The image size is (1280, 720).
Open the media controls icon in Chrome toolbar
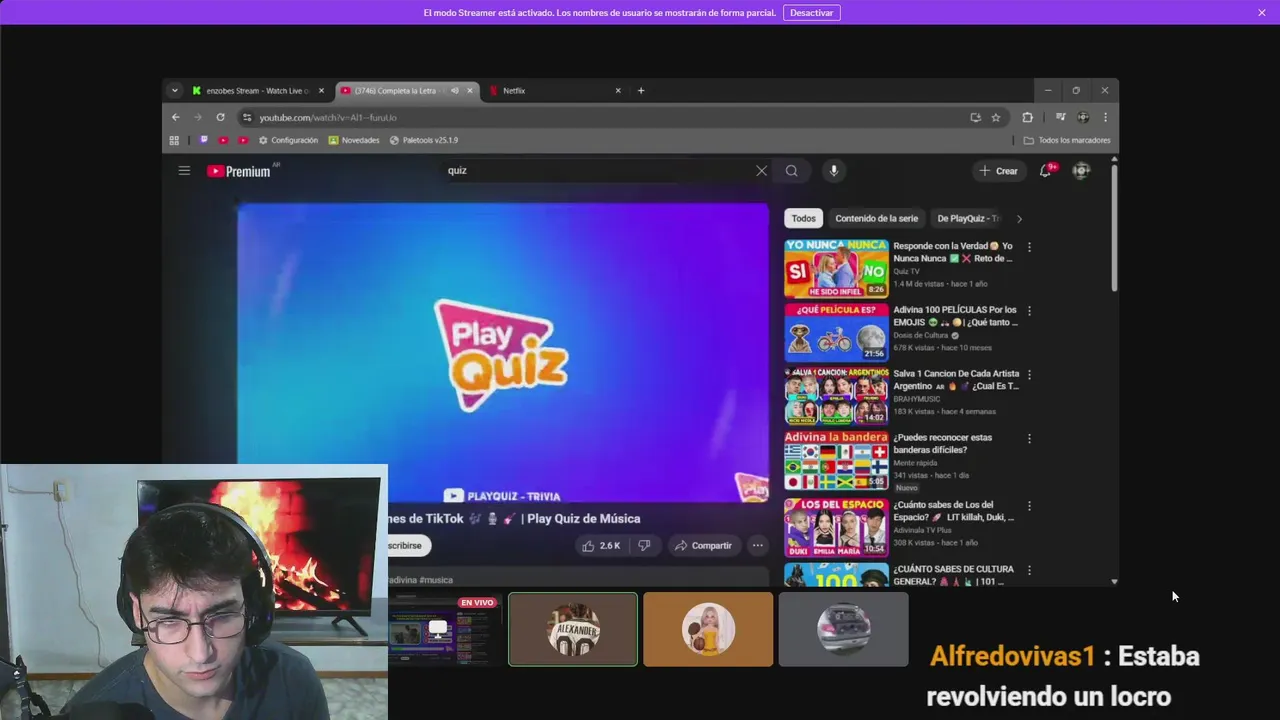1060,117
